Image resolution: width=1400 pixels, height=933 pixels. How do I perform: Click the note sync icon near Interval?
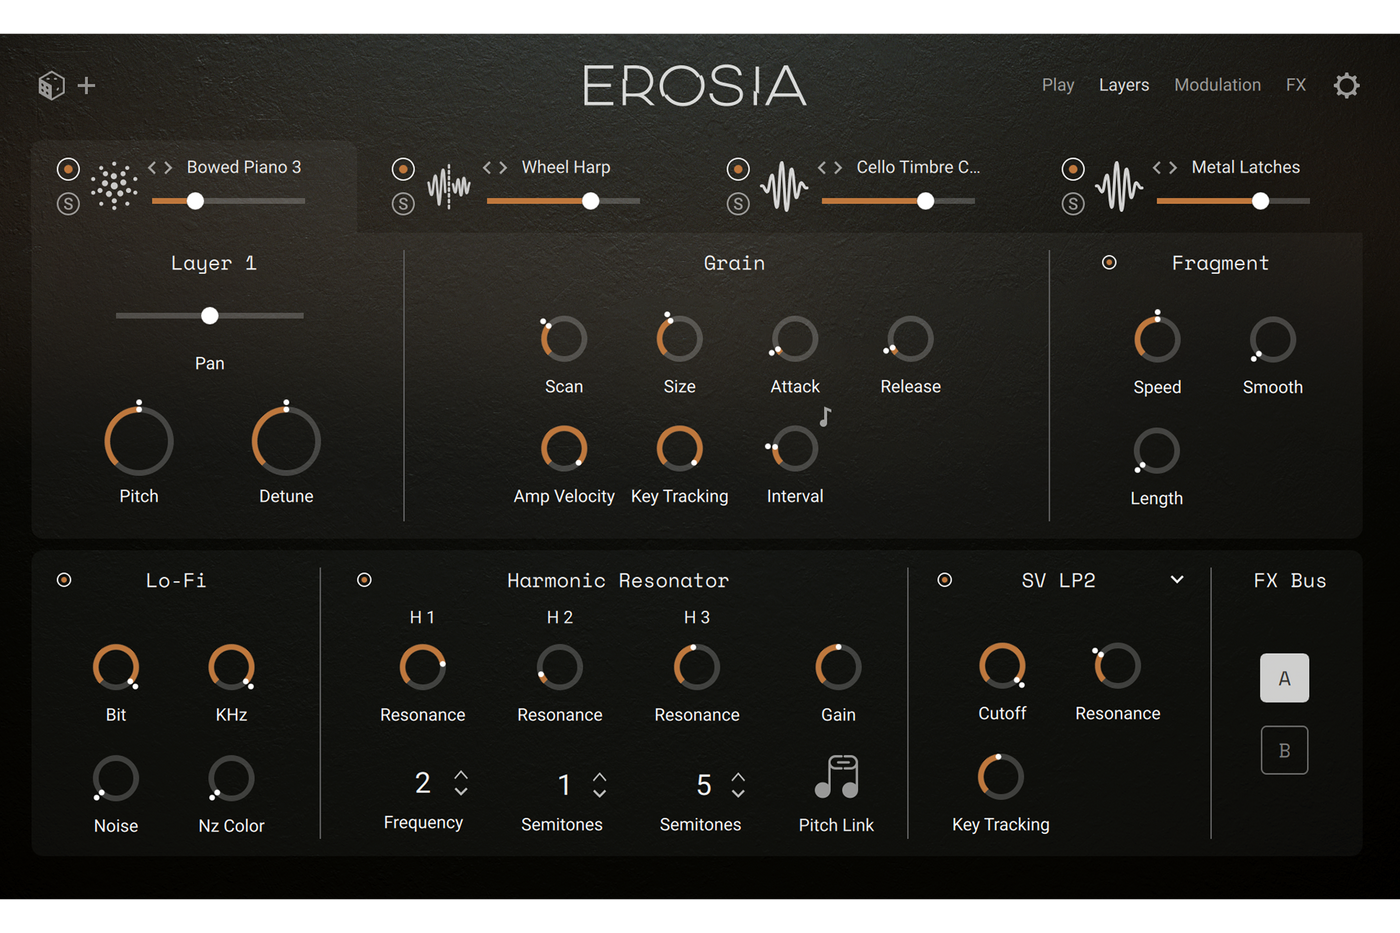[825, 416]
